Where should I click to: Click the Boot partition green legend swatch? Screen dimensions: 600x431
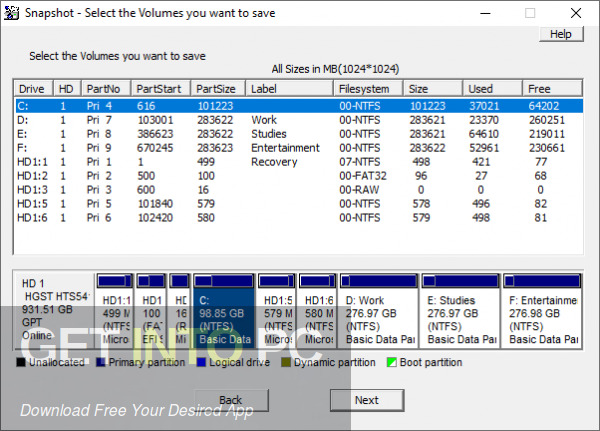point(391,362)
